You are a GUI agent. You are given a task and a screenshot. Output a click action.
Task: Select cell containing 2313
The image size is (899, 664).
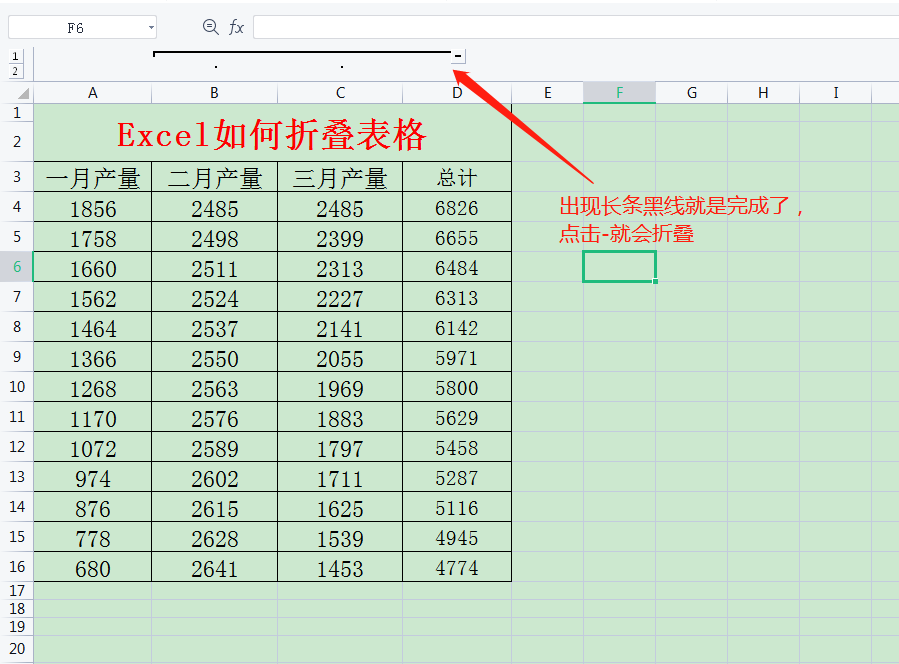(340, 267)
